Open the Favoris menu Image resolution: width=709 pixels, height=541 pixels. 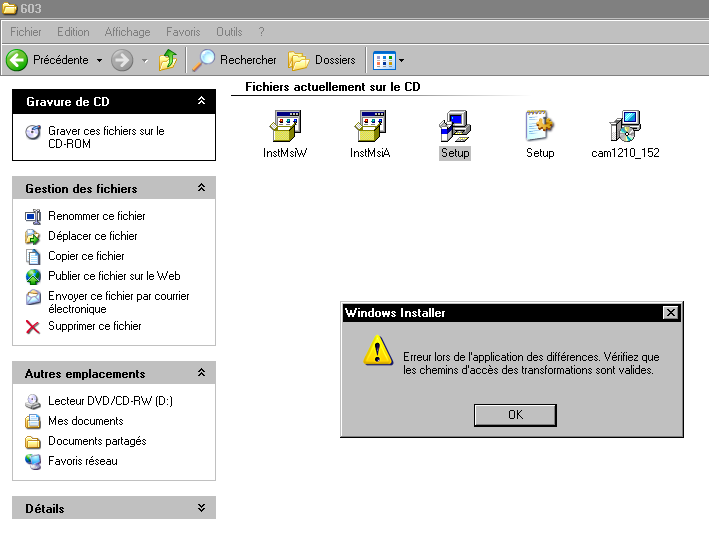point(183,32)
